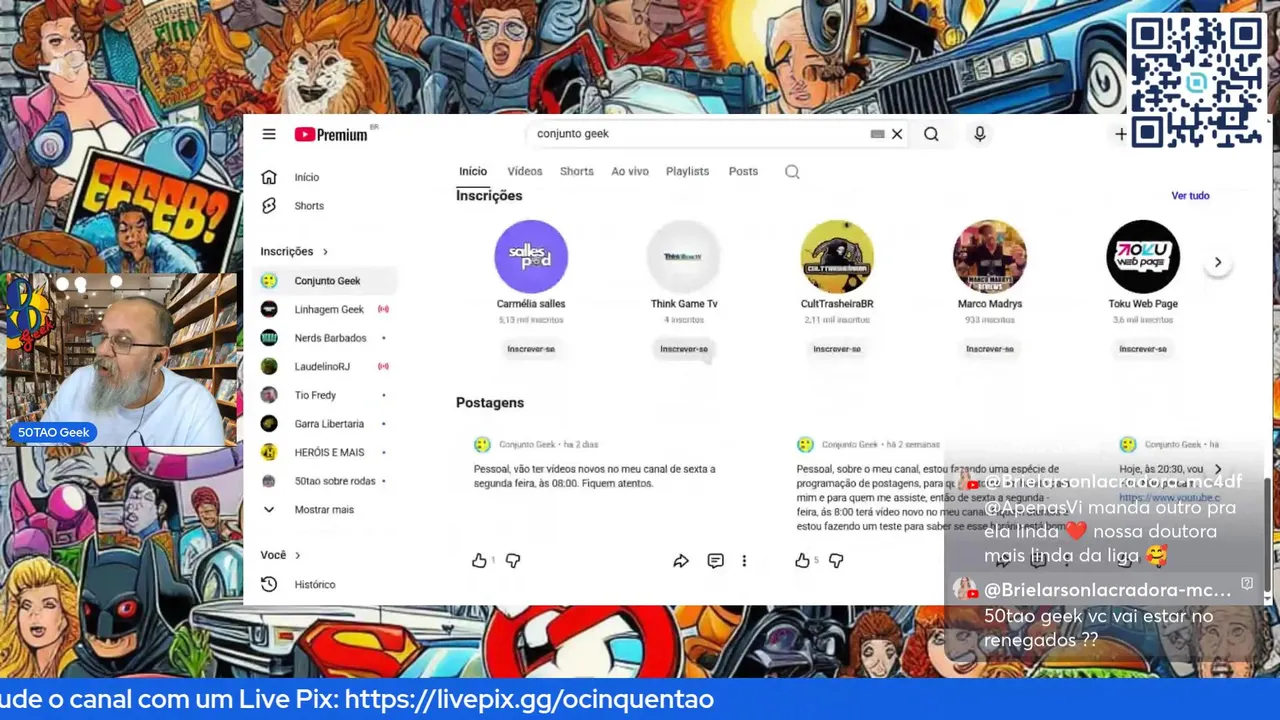Subscribe to Marco Madrys with Inscrever-se
This screenshot has width=1280, height=720.
990,349
